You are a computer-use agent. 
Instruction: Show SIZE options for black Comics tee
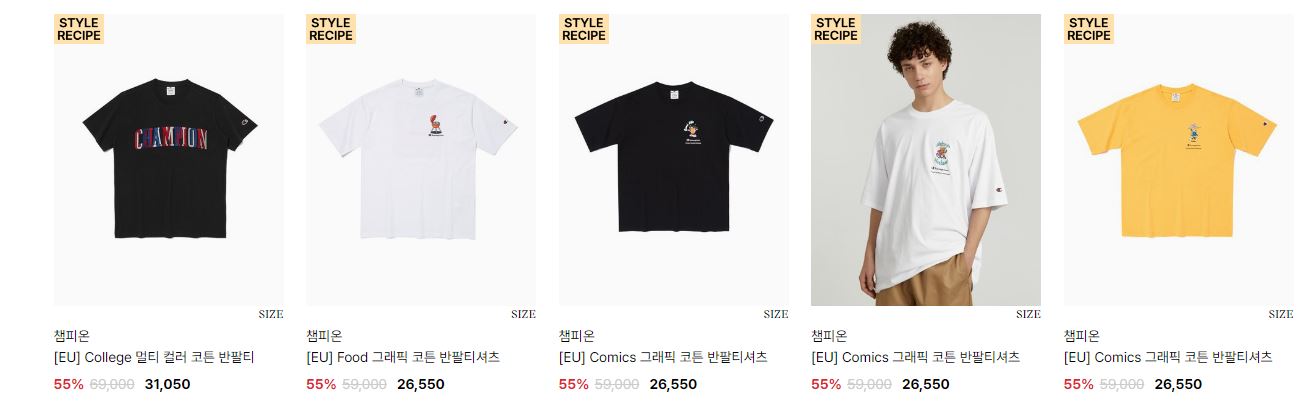tap(776, 314)
